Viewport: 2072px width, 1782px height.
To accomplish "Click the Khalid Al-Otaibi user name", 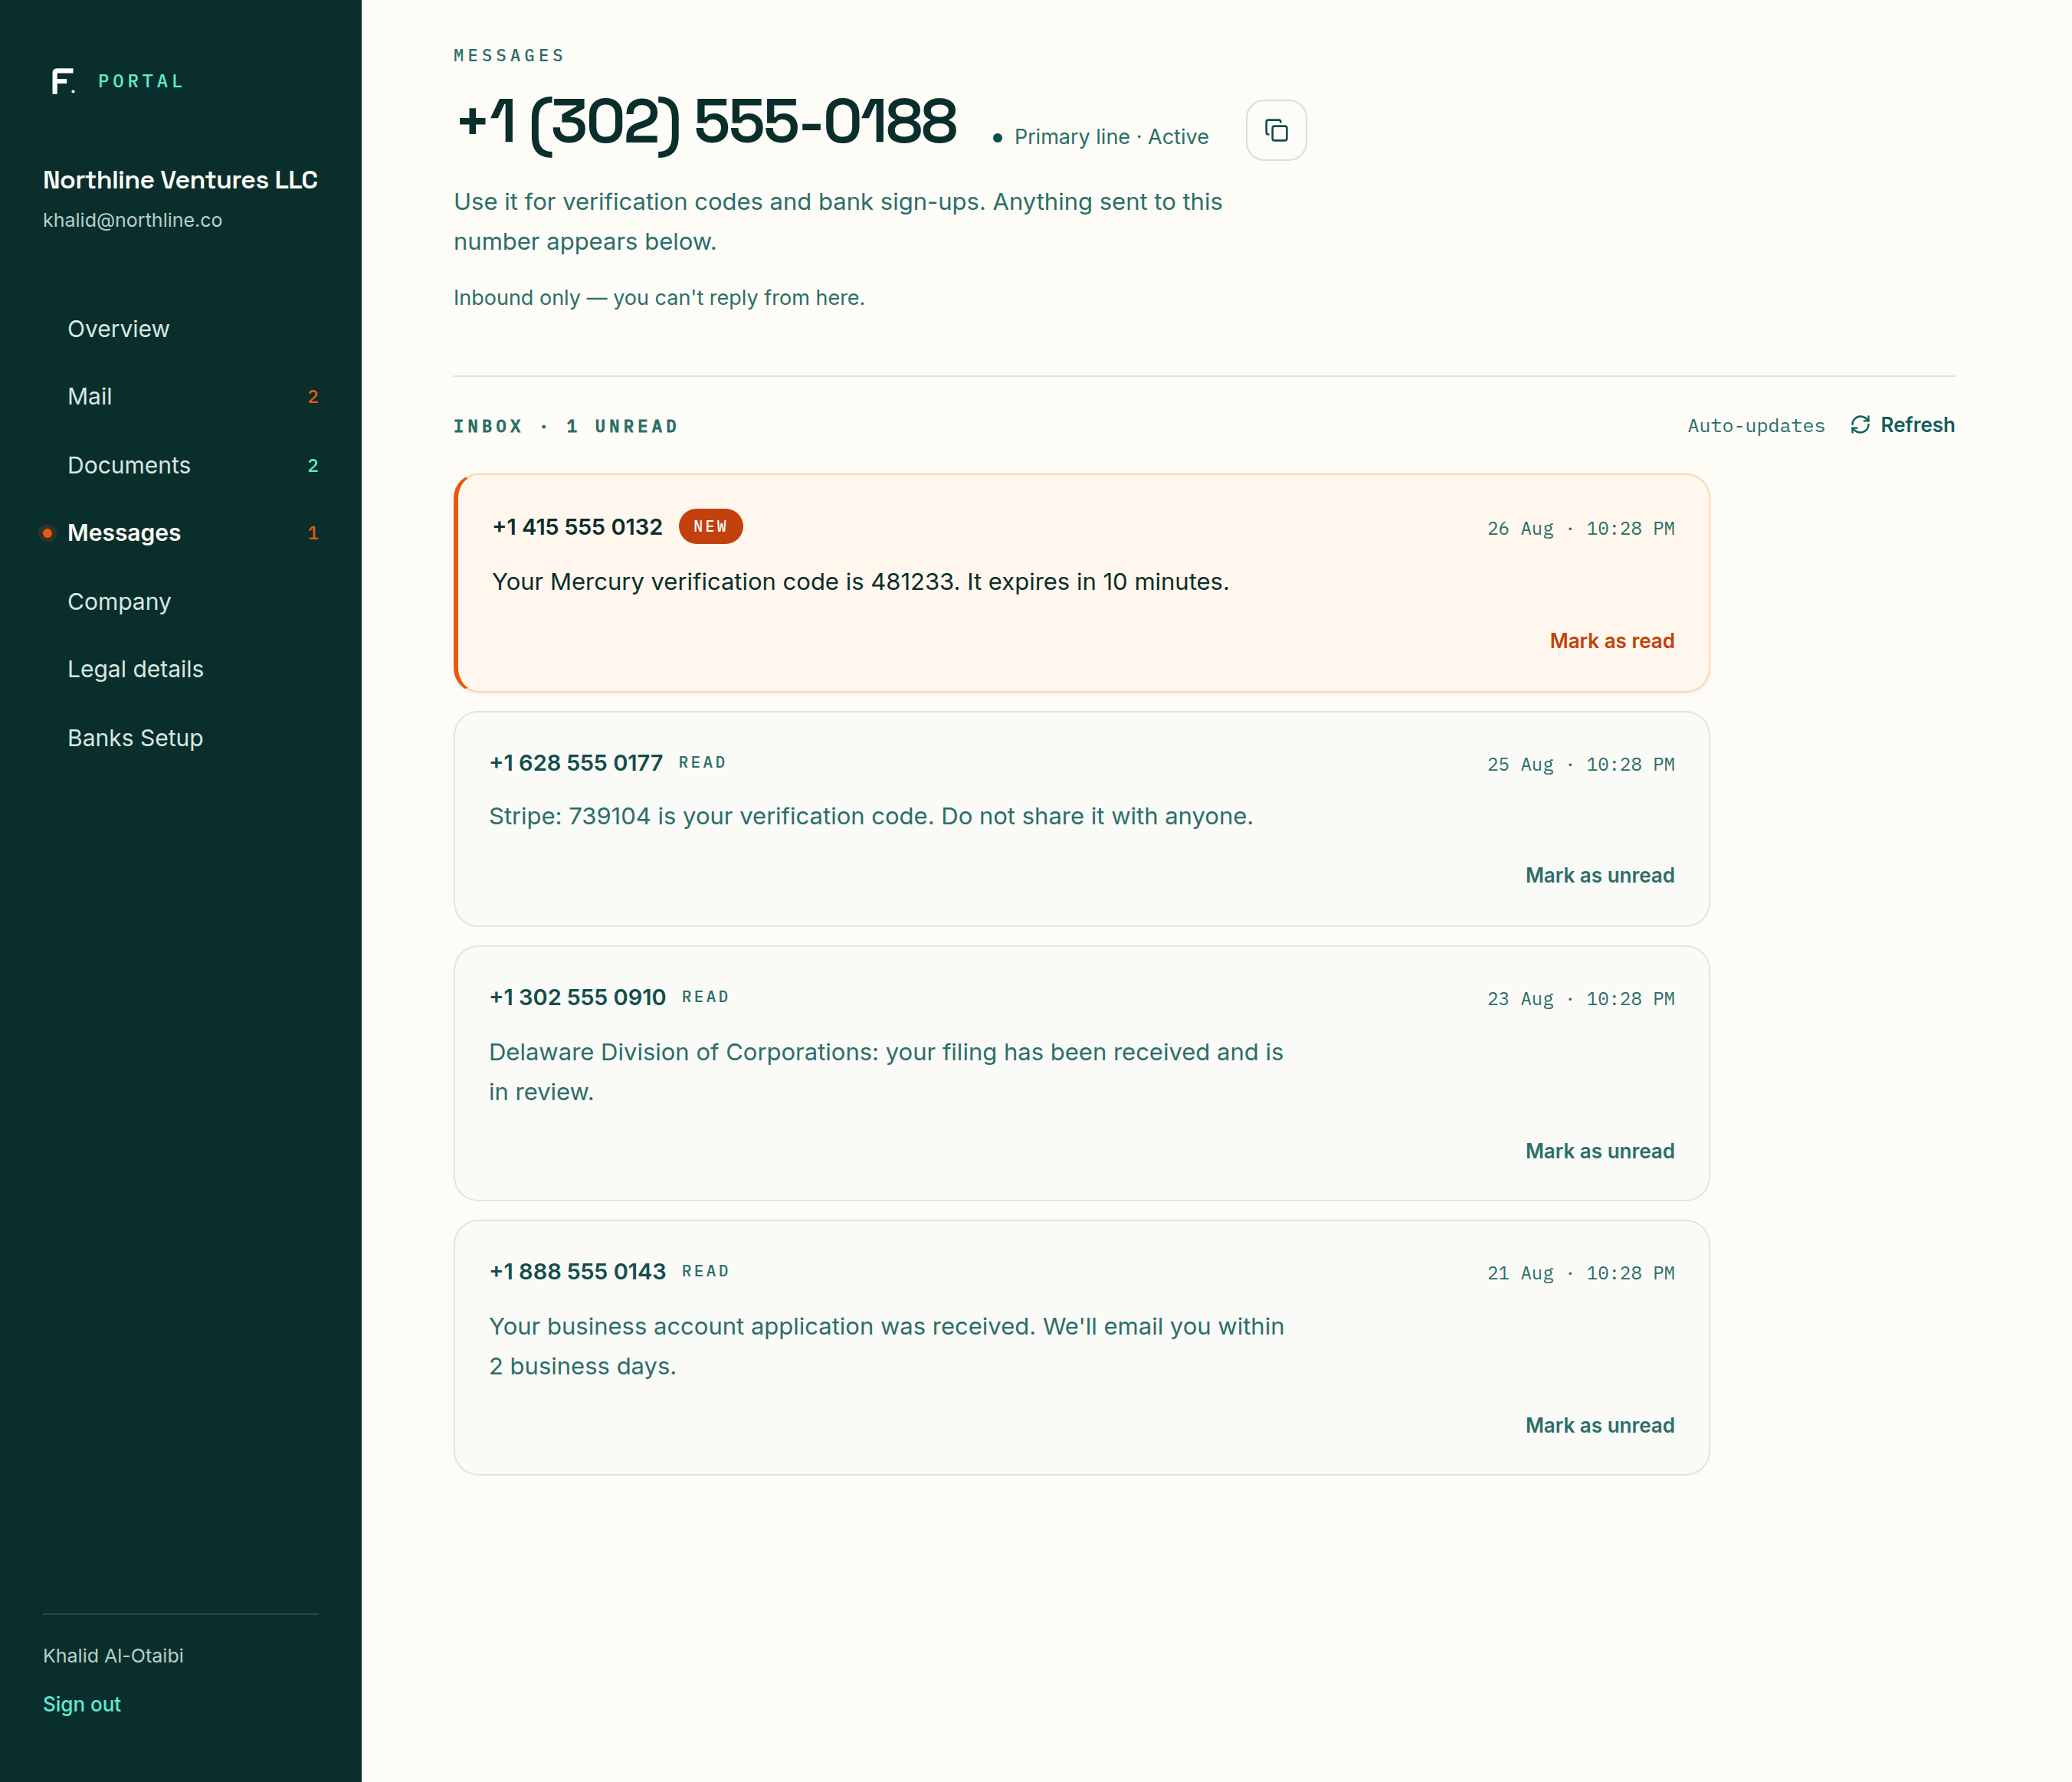I will pyautogui.click(x=113, y=1656).
